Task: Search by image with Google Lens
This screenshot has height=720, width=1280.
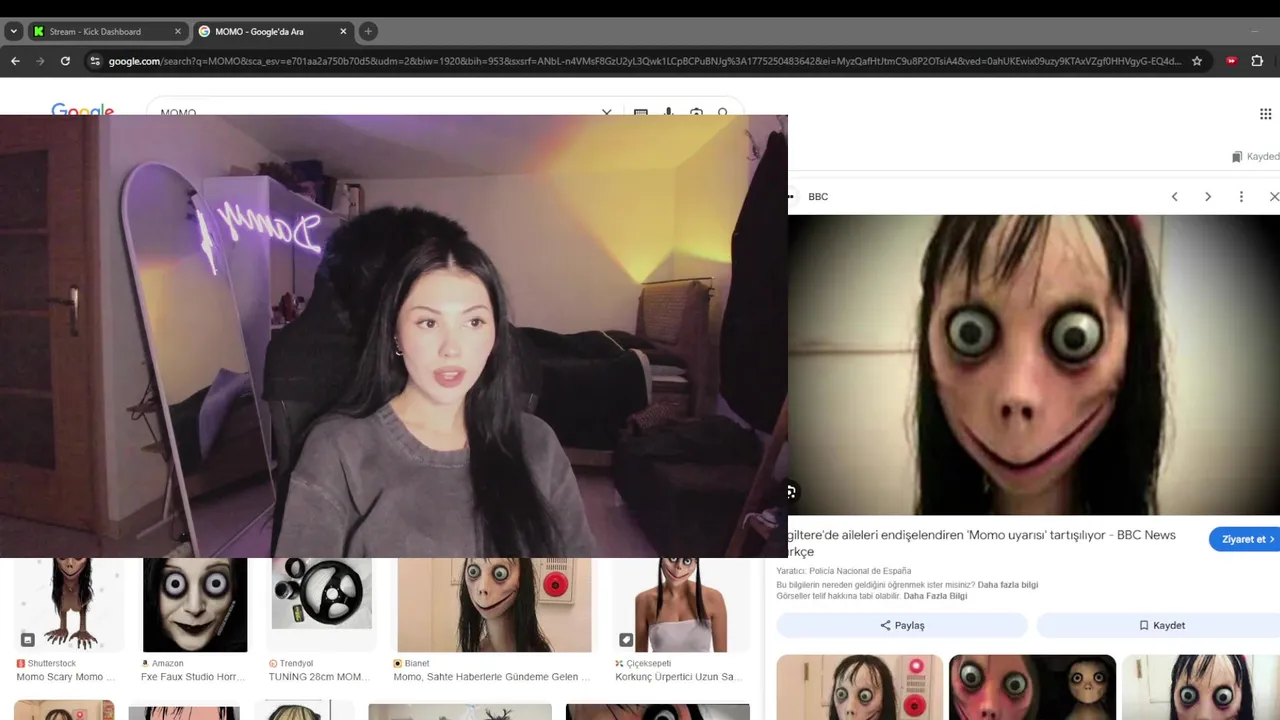Action: (x=696, y=111)
